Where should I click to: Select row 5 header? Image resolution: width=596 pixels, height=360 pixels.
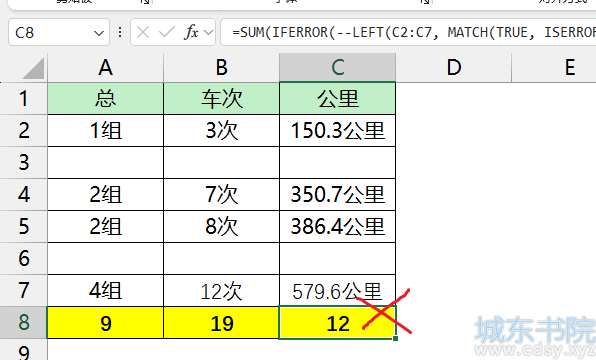pos(24,226)
